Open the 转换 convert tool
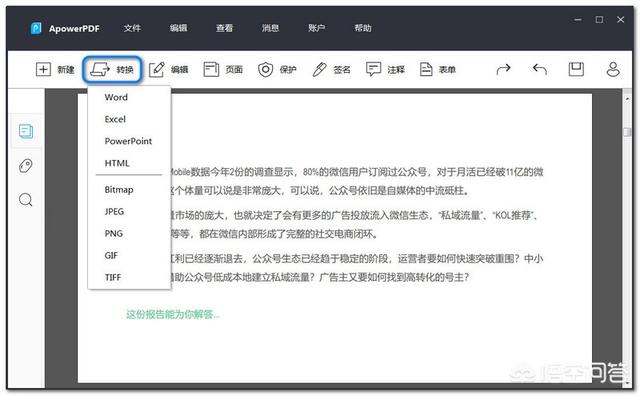The image size is (640, 396). pos(112,69)
